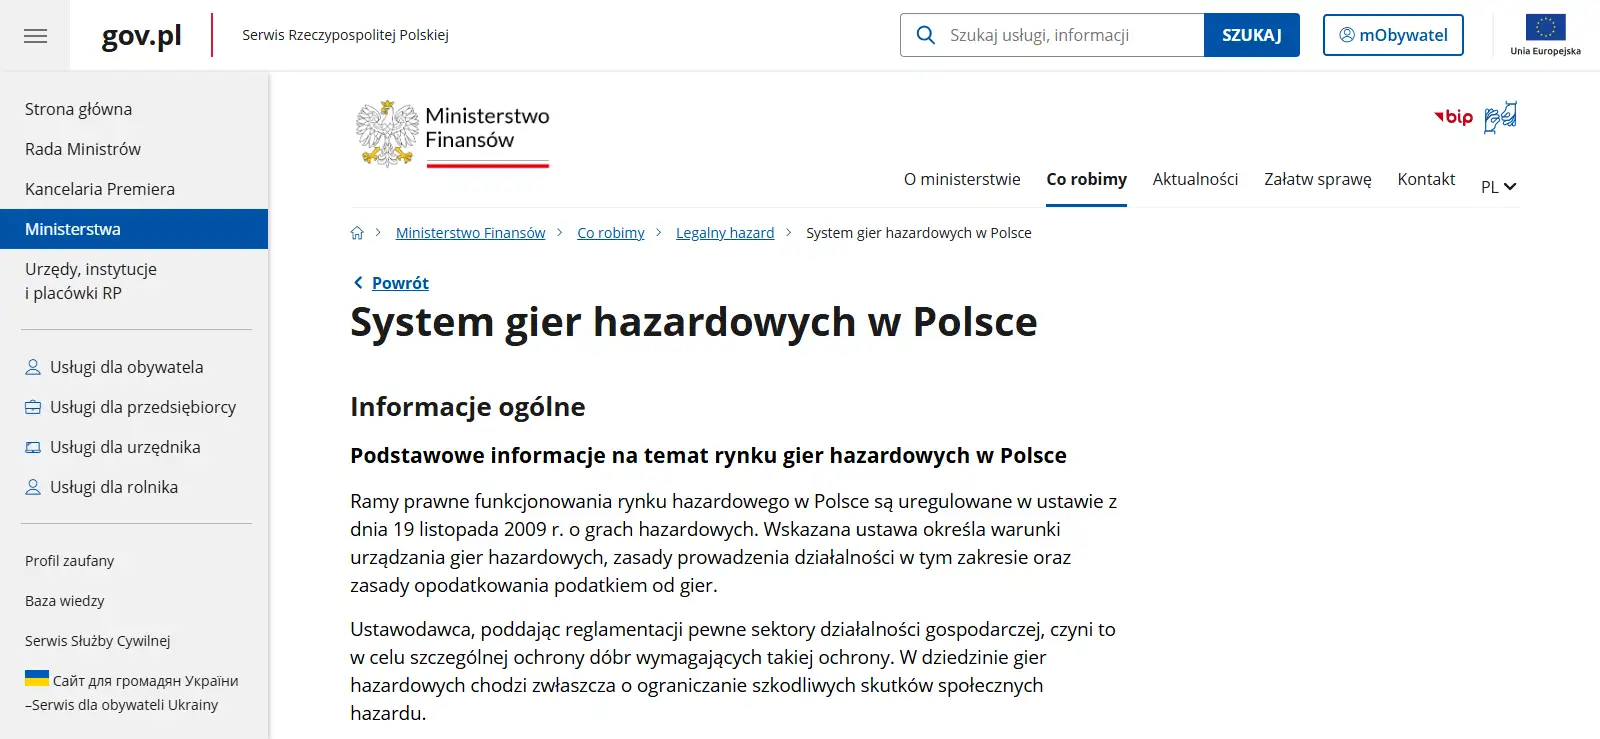The image size is (1600, 739).
Task: Click the SZUKAJ search button
Action: click(1252, 35)
